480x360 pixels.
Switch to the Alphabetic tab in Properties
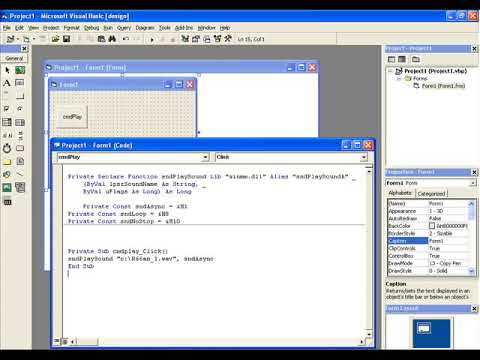pyautogui.click(x=400, y=193)
